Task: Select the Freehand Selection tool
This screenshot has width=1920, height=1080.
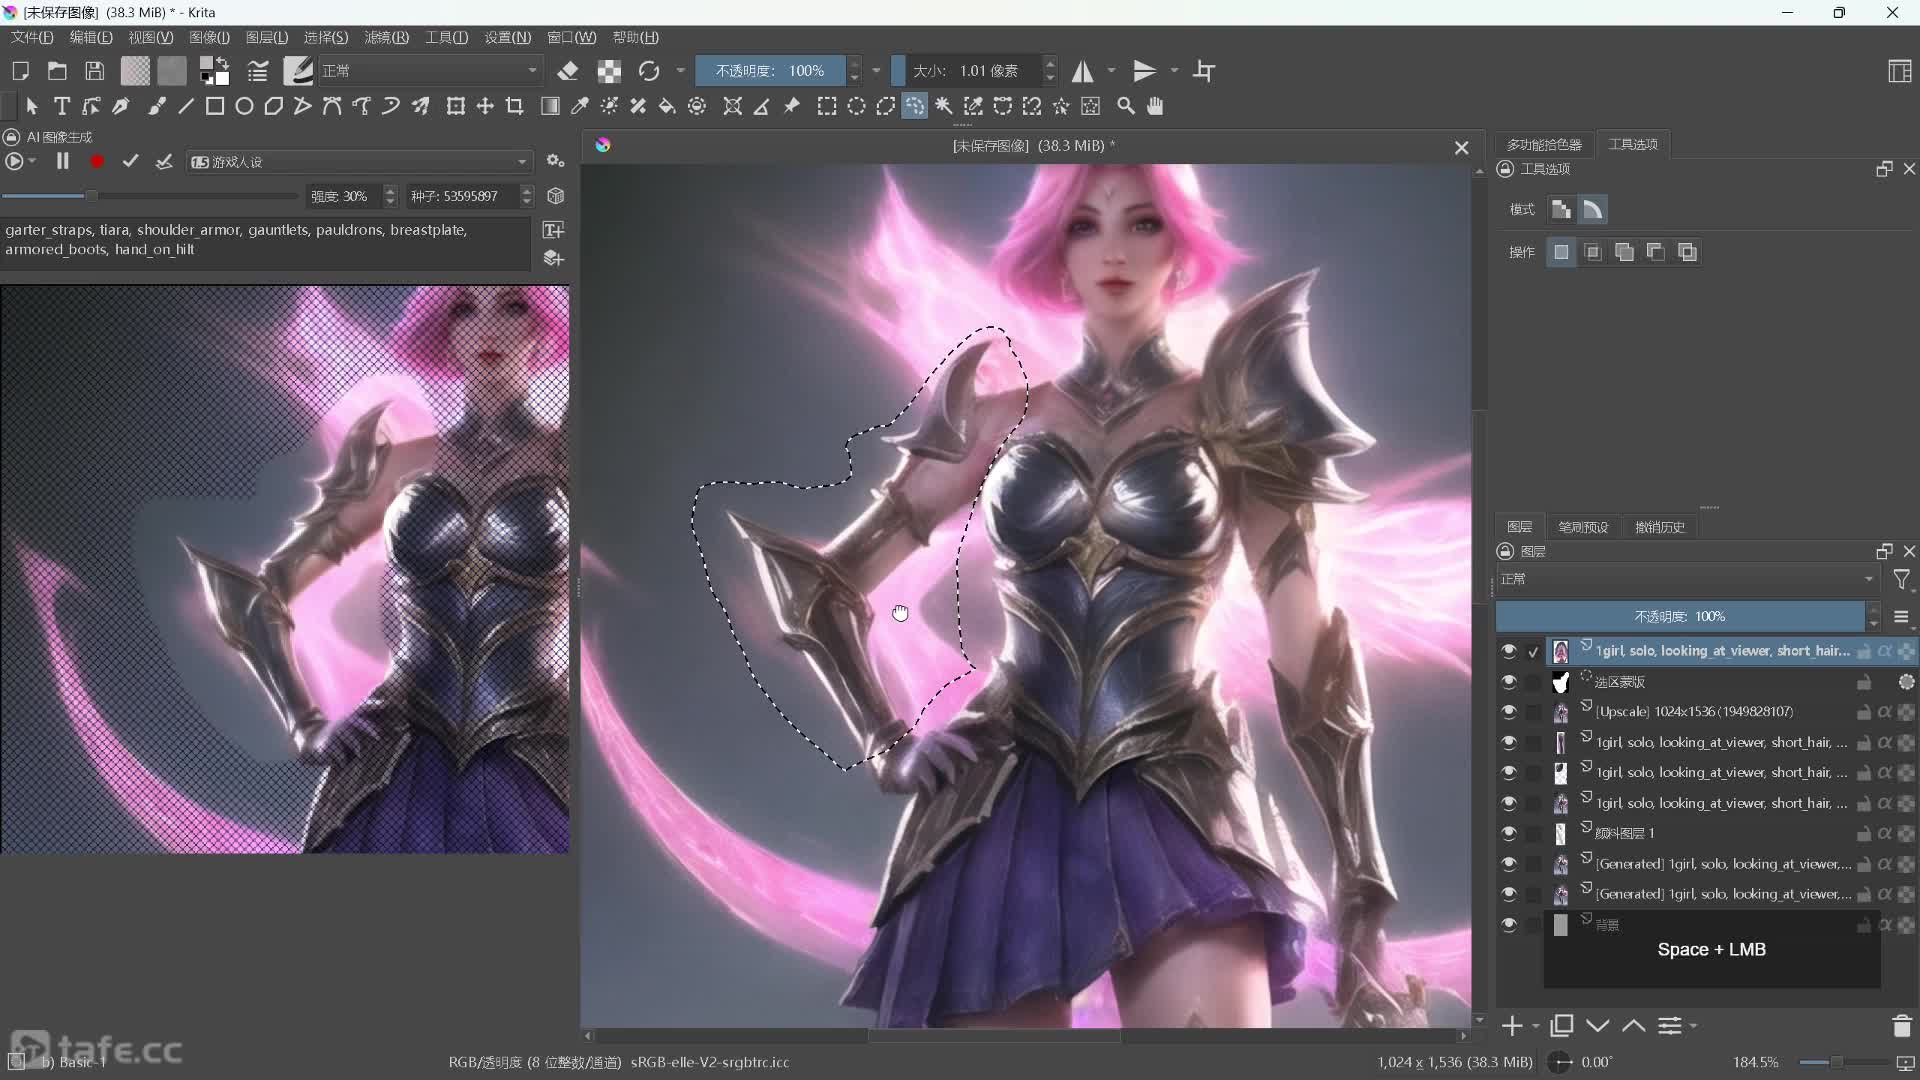Action: [x=915, y=106]
